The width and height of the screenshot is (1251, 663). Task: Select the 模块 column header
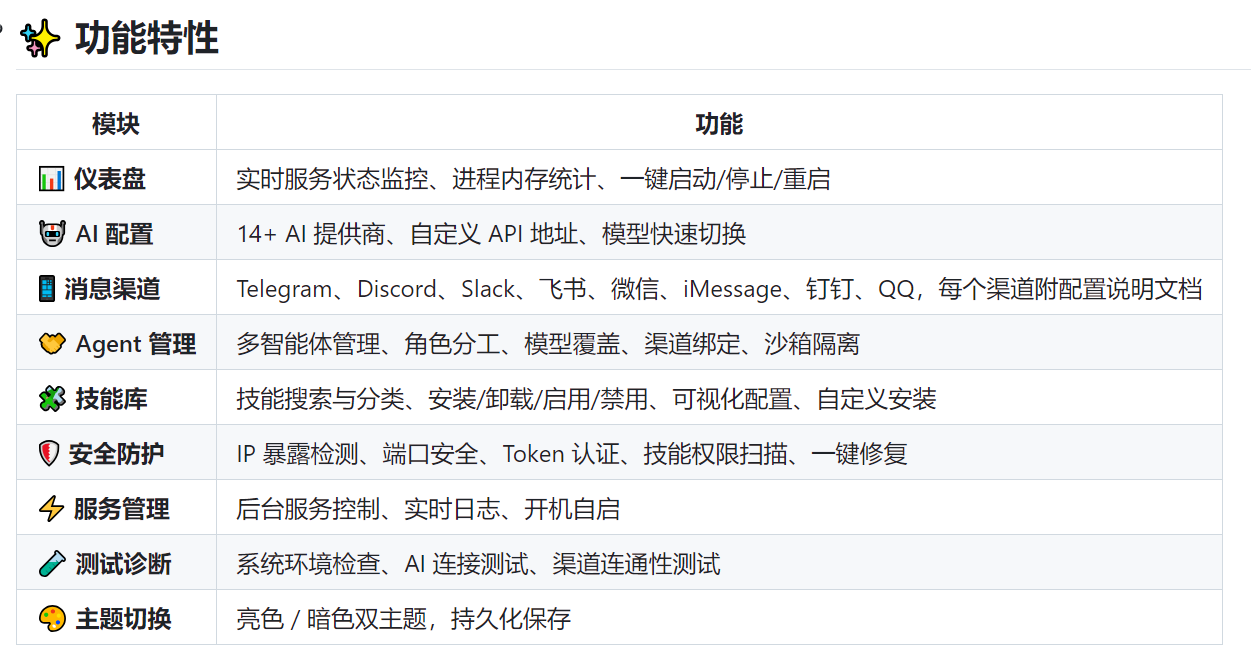point(115,122)
